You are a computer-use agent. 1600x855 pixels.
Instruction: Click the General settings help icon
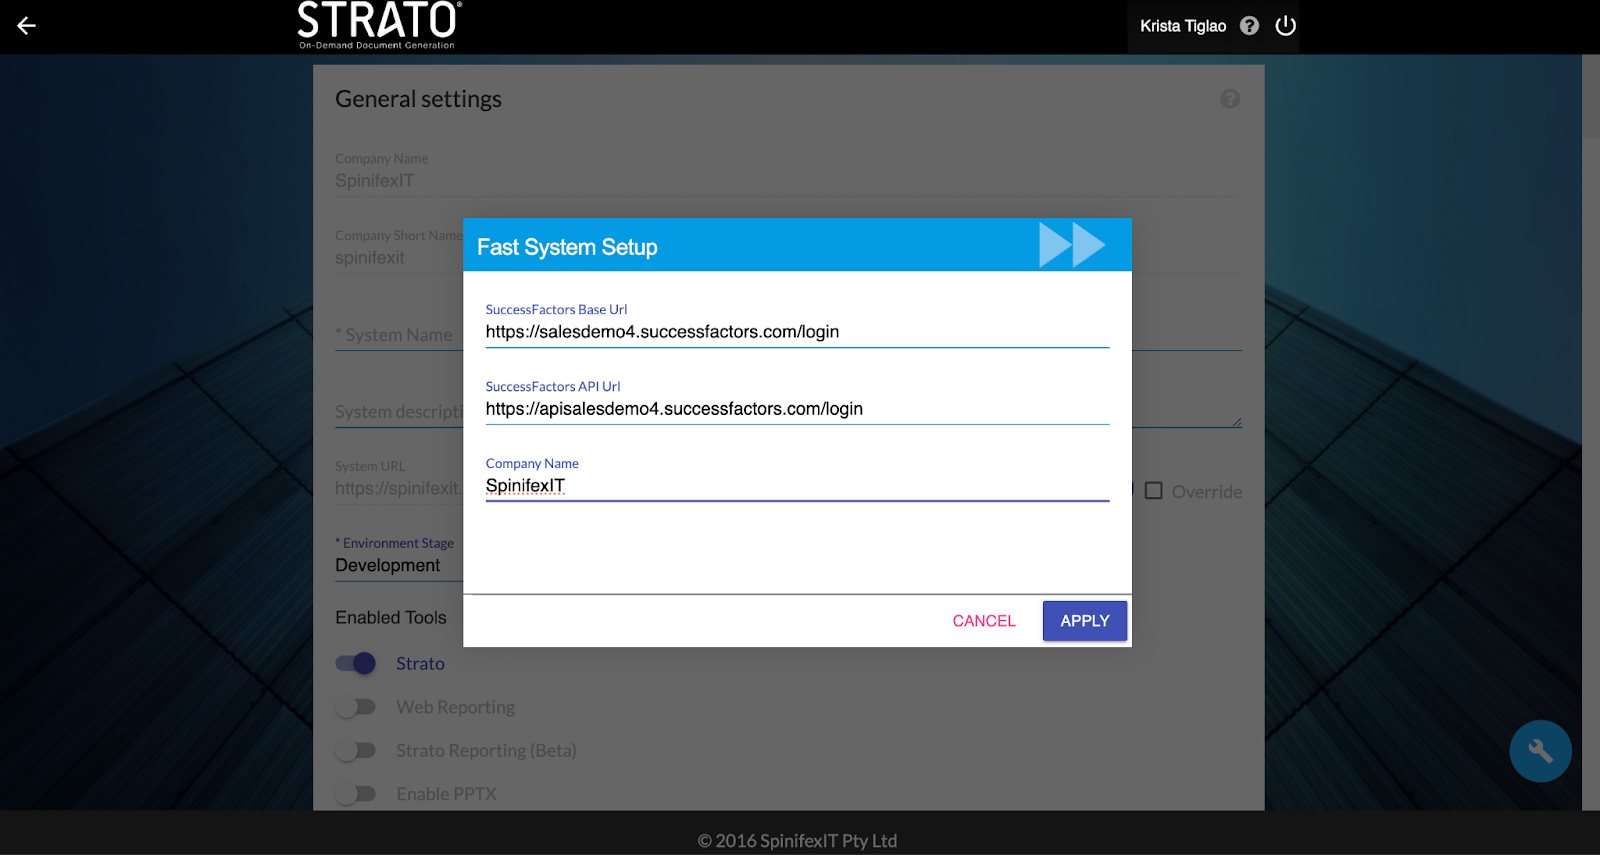click(1230, 99)
